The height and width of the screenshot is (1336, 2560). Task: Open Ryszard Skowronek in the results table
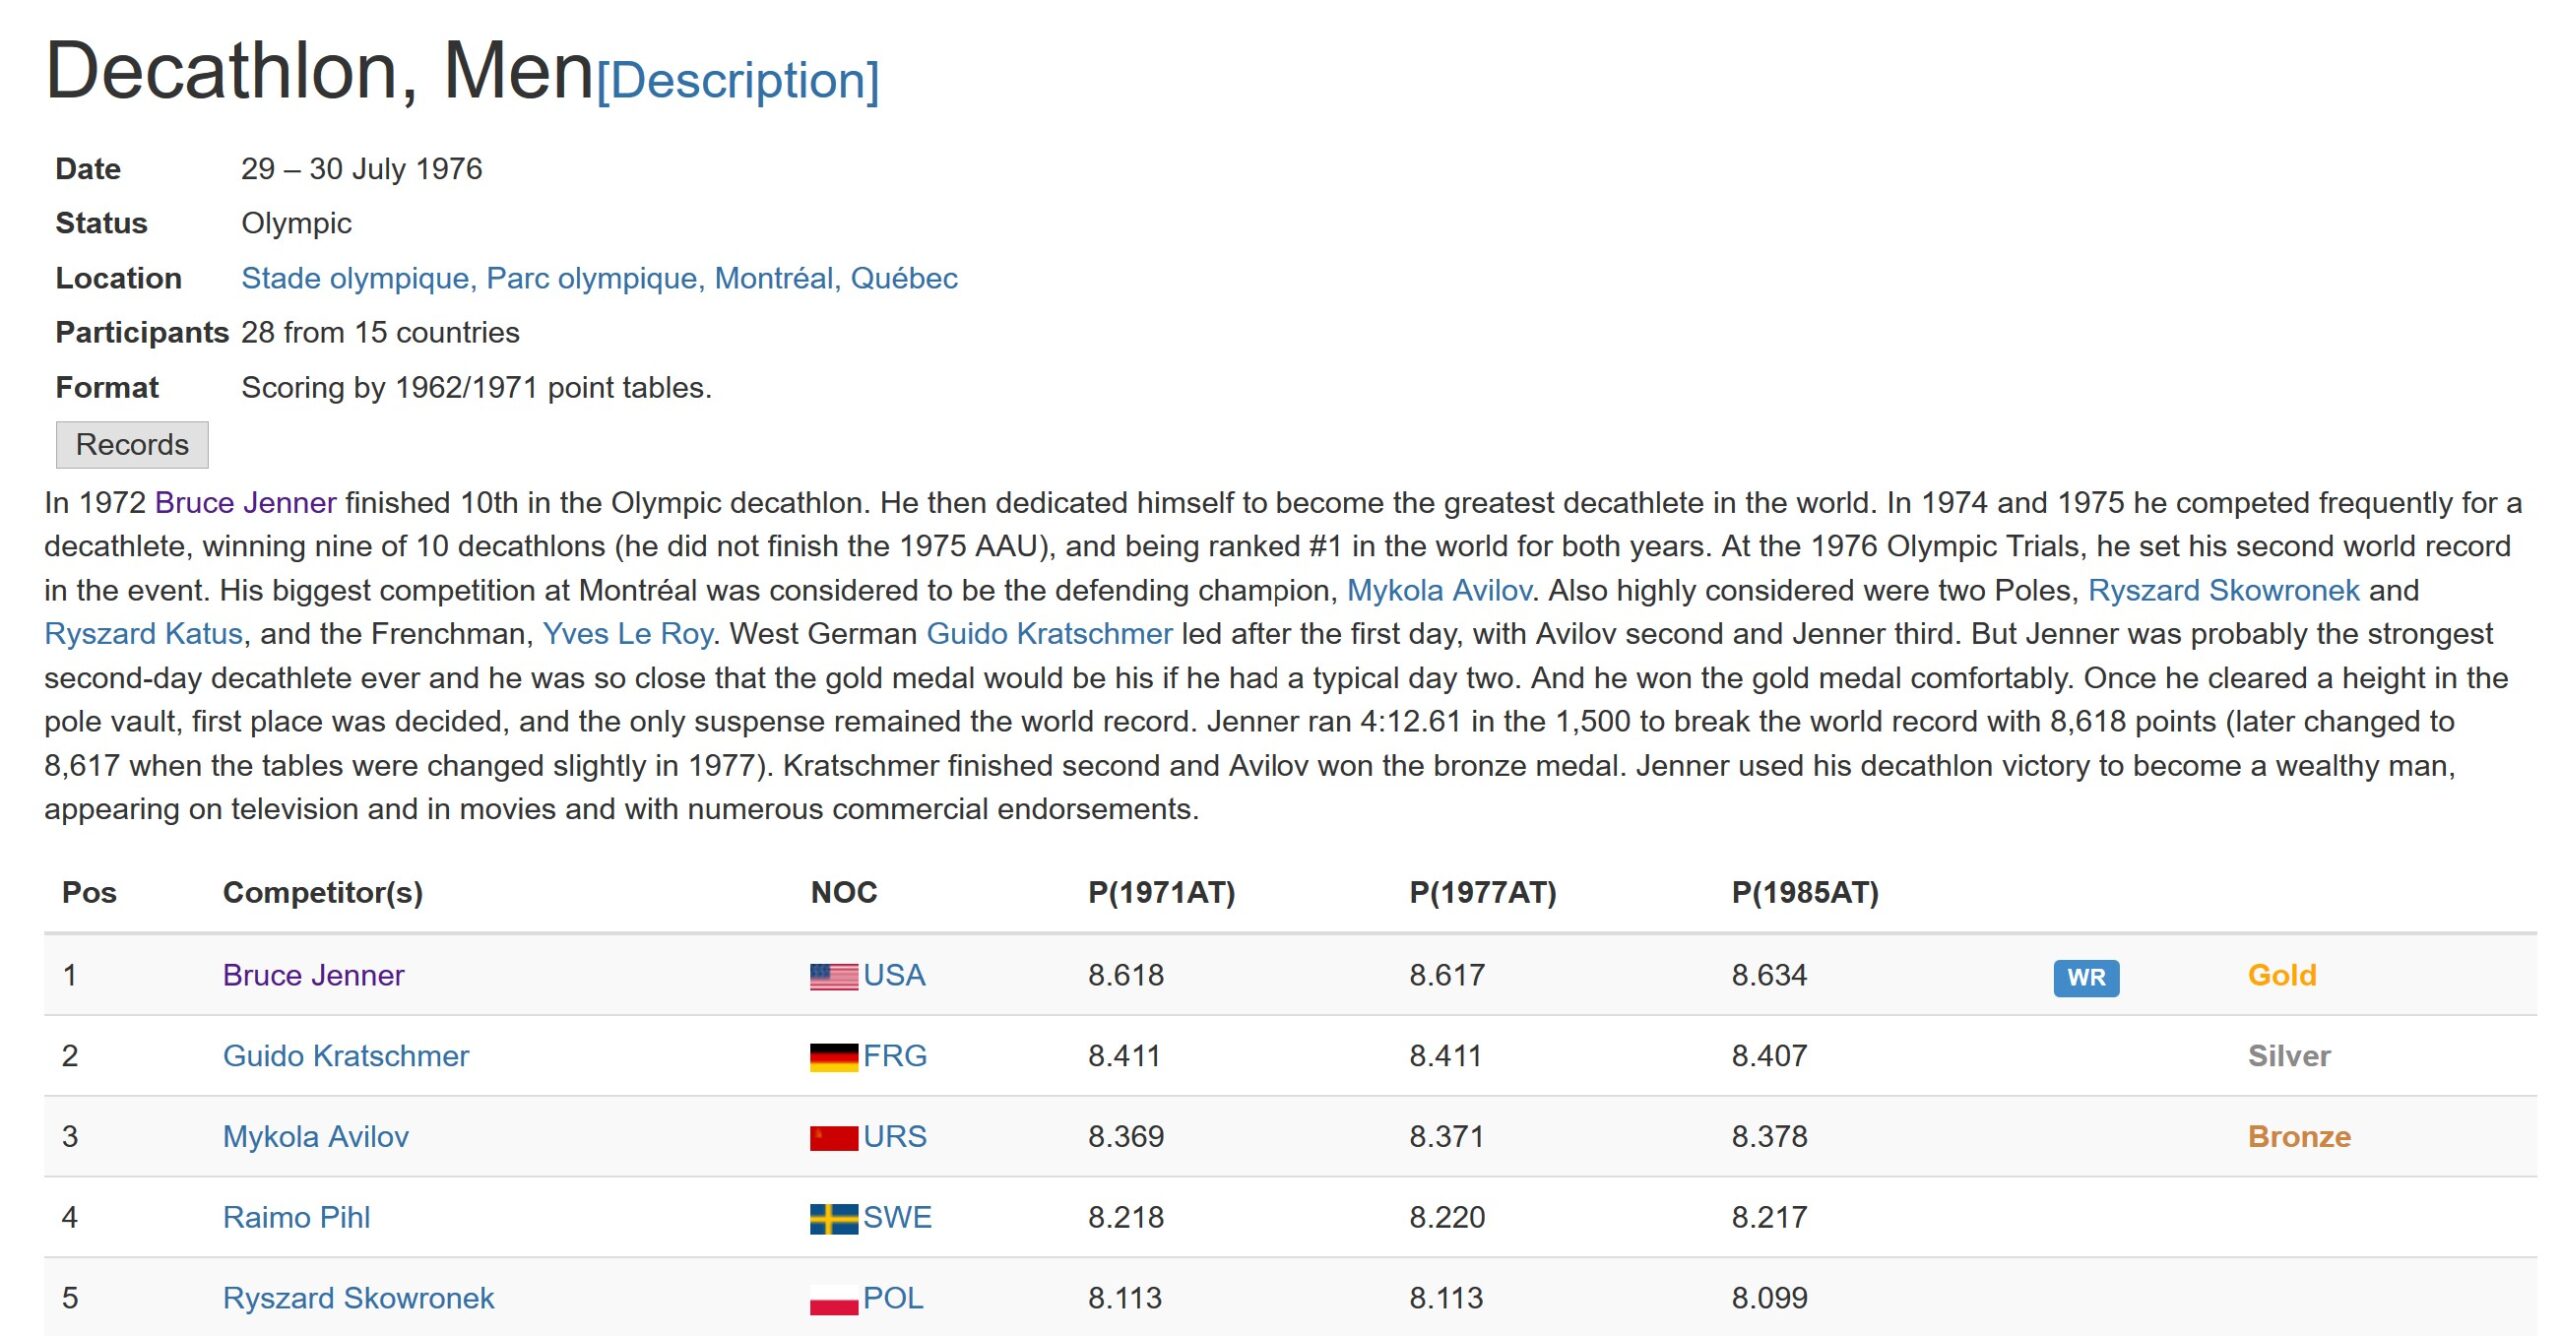[x=358, y=1298]
